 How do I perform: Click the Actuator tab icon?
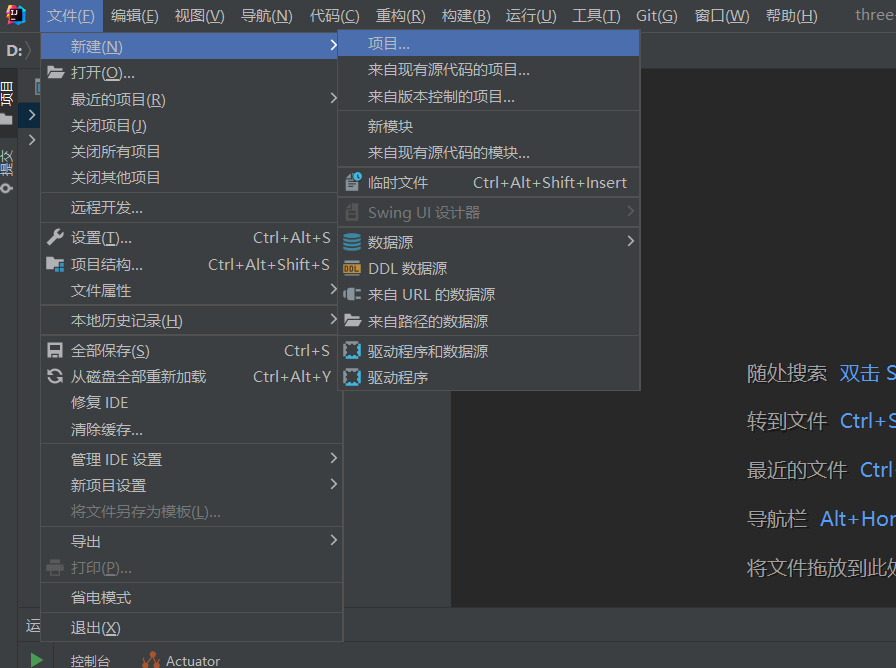(x=151, y=661)
